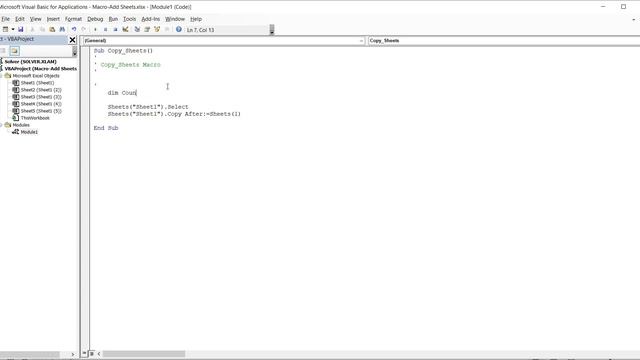Open the (General) object dropdown
Screen dimensions: 640x360
(x=361, y=41)
